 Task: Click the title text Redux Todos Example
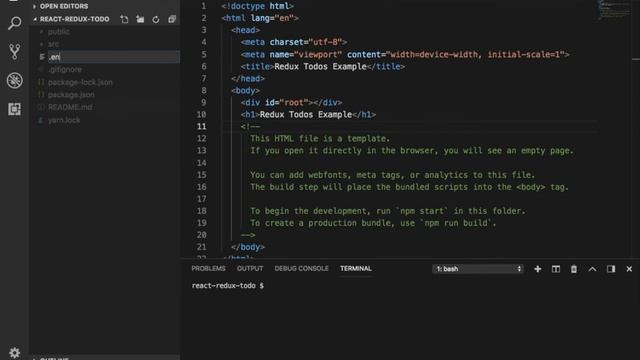point(320,67)
